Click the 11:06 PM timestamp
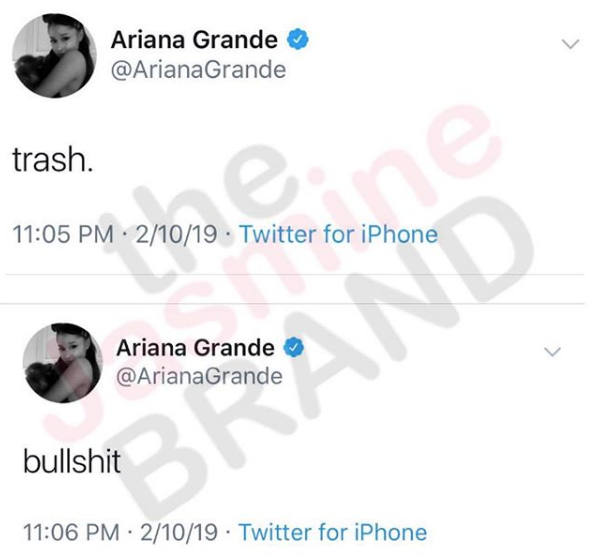The height and width of the screenshot is (560, 604). point(71,532)
